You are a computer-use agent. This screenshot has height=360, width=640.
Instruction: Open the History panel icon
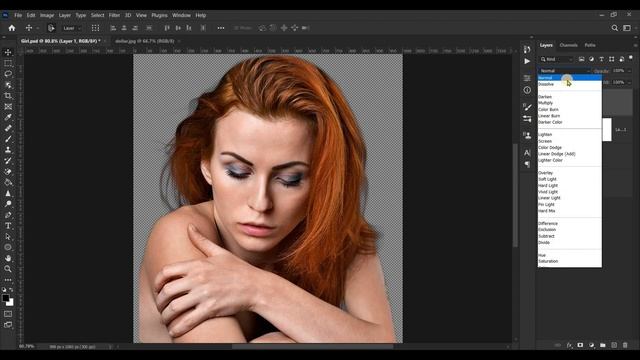coord(527,49)
